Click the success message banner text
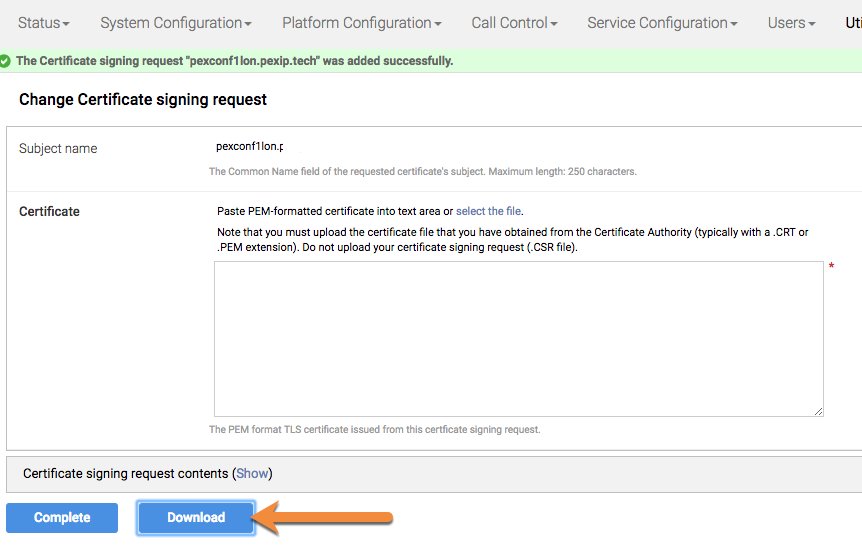 coord(234,61)
